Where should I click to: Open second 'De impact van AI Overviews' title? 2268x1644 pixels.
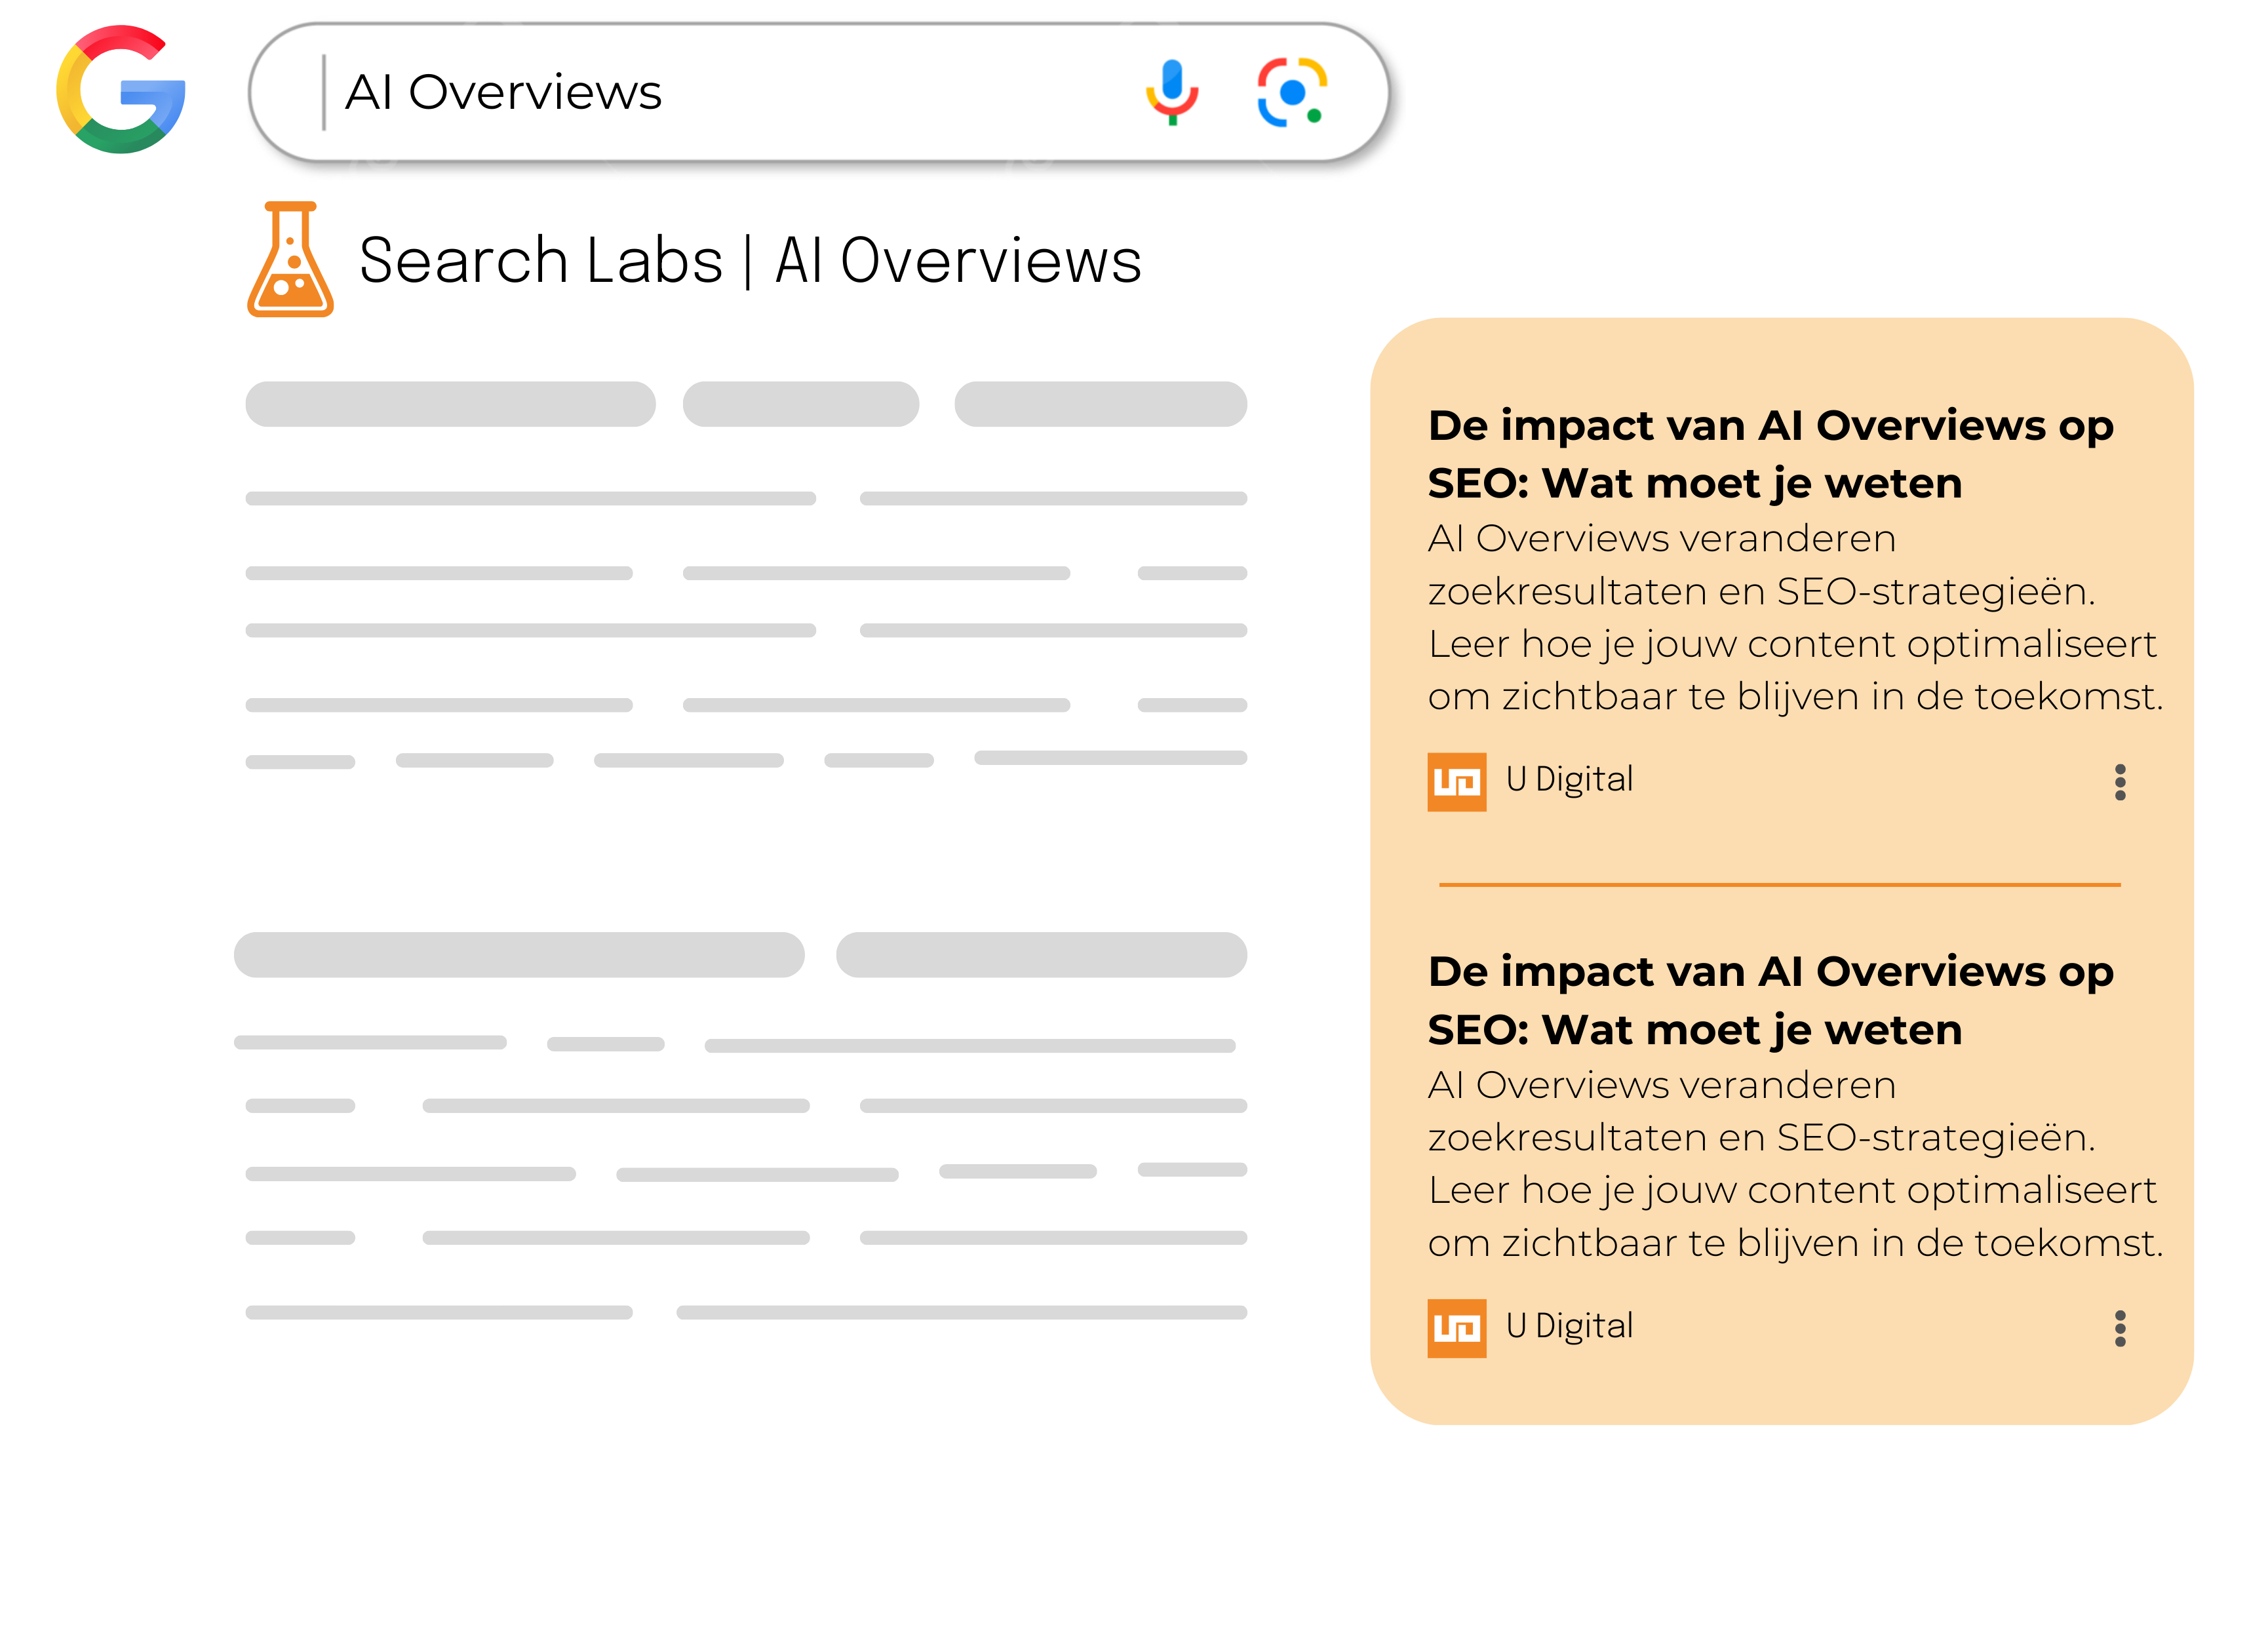point(1770,1000)
